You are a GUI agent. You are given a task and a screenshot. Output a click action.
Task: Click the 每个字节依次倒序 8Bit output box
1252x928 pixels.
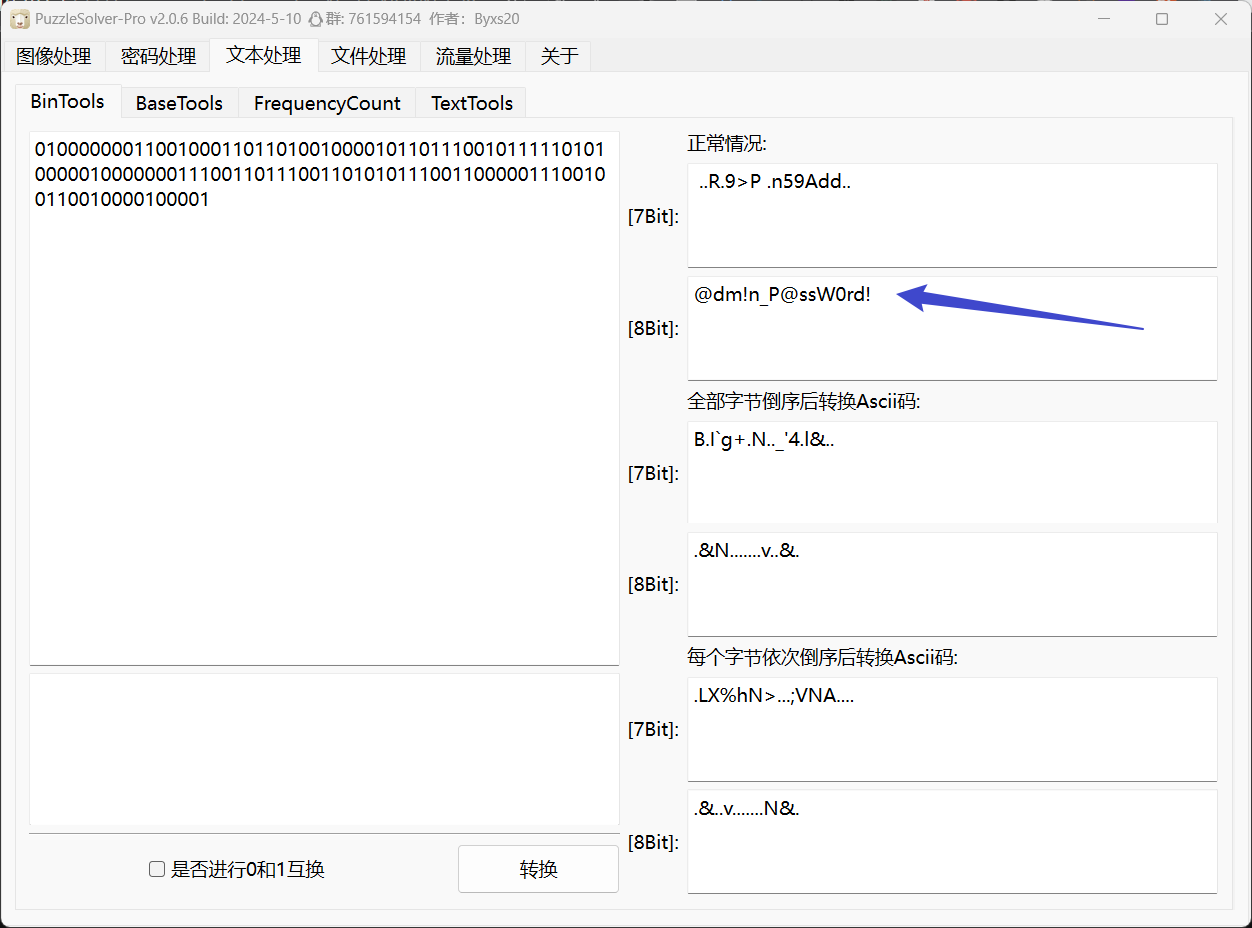952,841
